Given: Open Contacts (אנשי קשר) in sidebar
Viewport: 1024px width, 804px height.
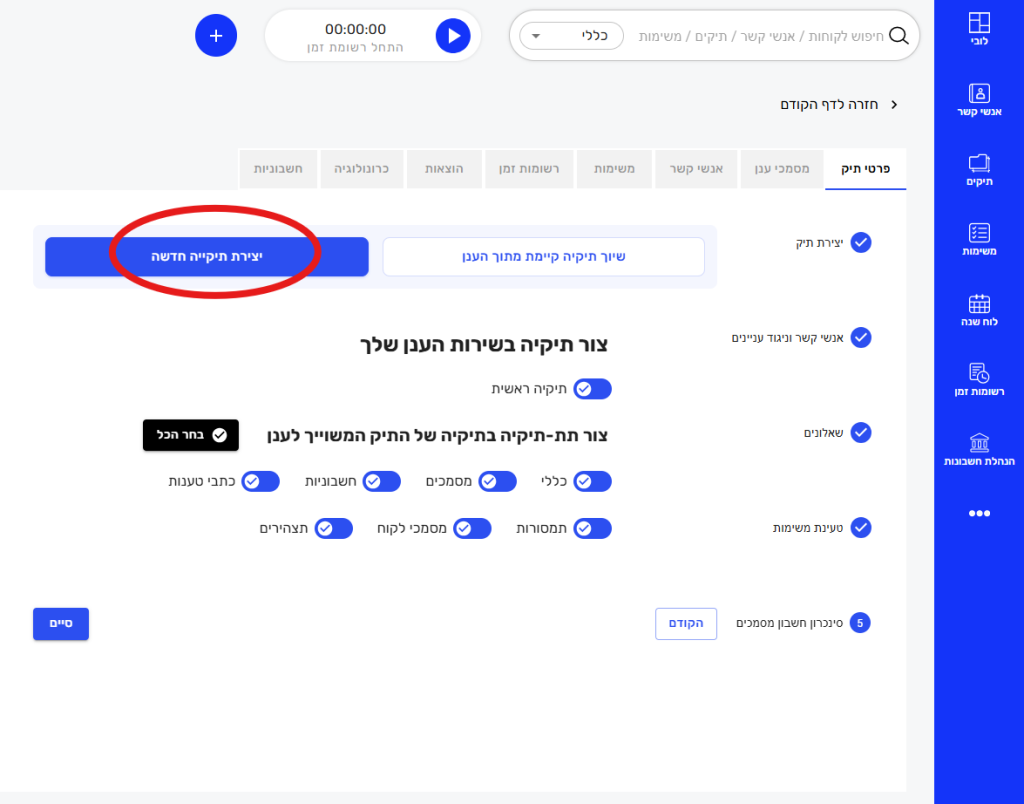Looking at the screenshot, I should [x=979, y=100].
